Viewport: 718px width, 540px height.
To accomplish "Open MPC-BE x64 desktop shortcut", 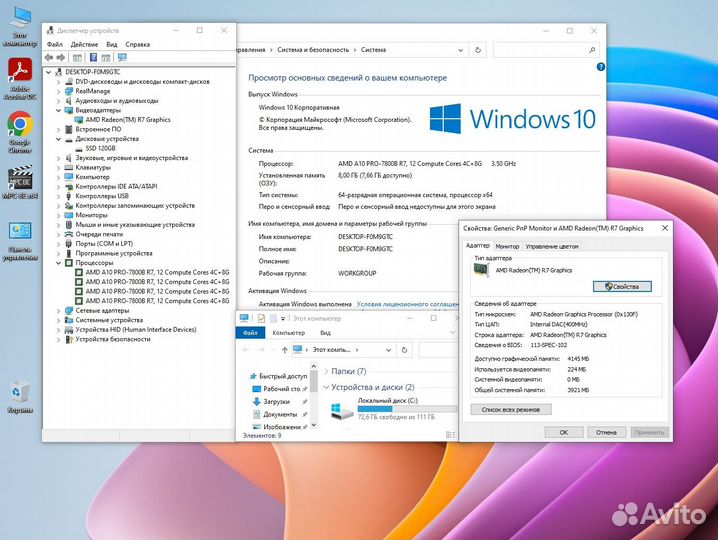I will 20,182.
